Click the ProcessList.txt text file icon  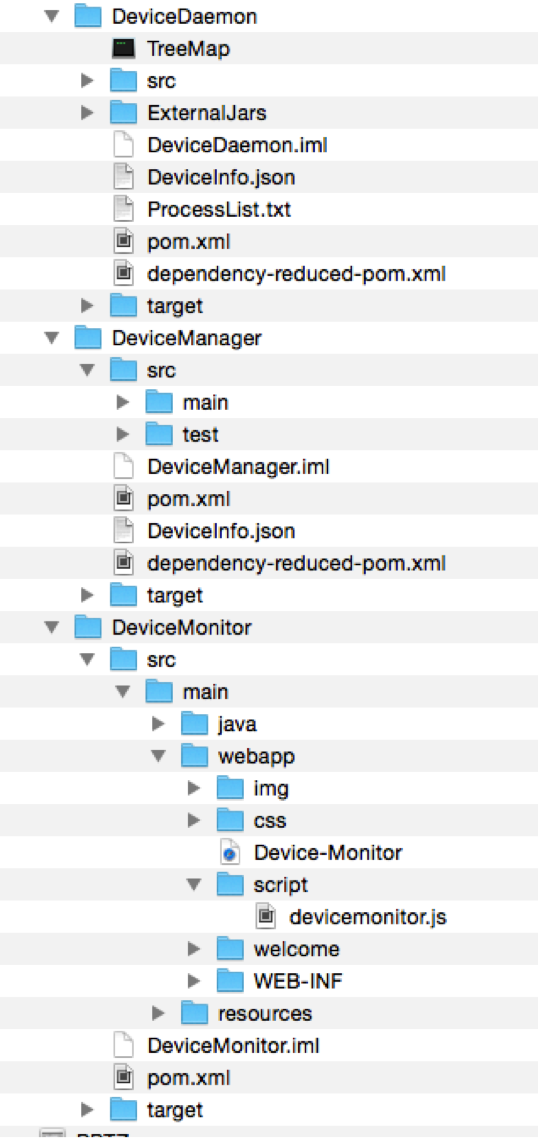(x=124, y=209)
